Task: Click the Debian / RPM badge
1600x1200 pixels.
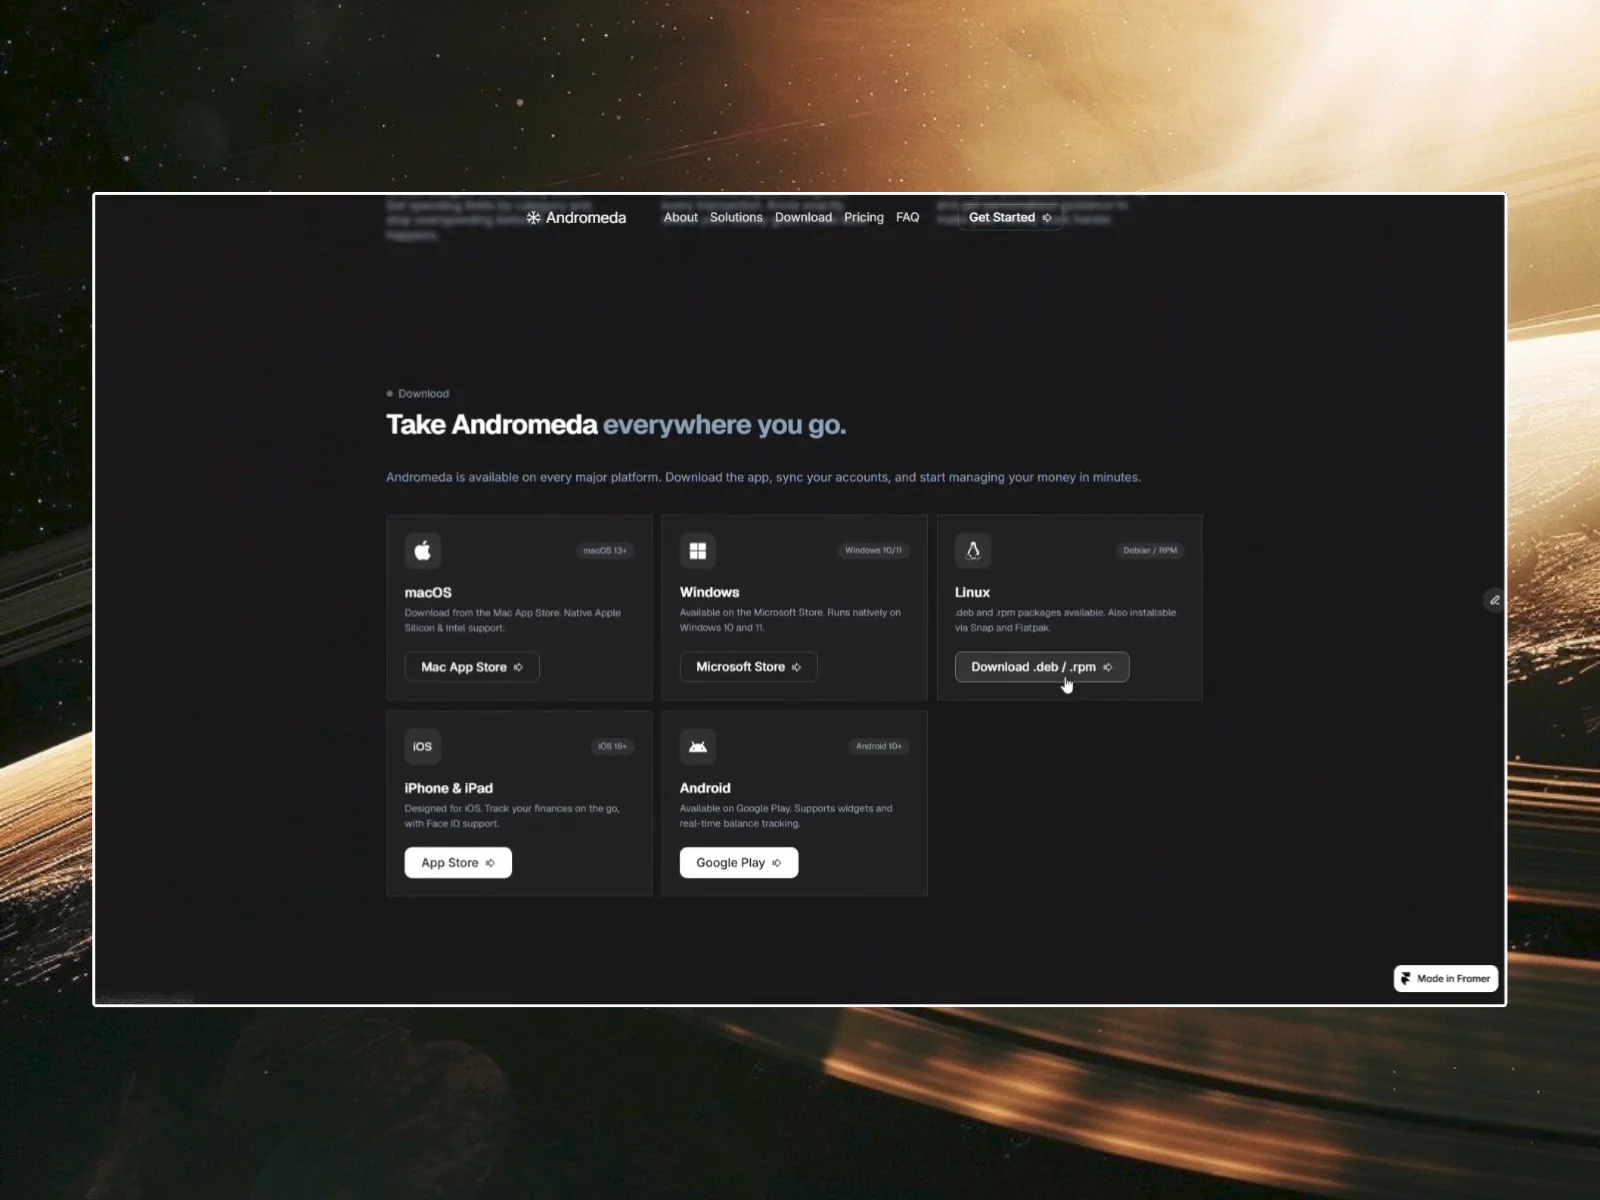Action: [x=1150, y=551]
